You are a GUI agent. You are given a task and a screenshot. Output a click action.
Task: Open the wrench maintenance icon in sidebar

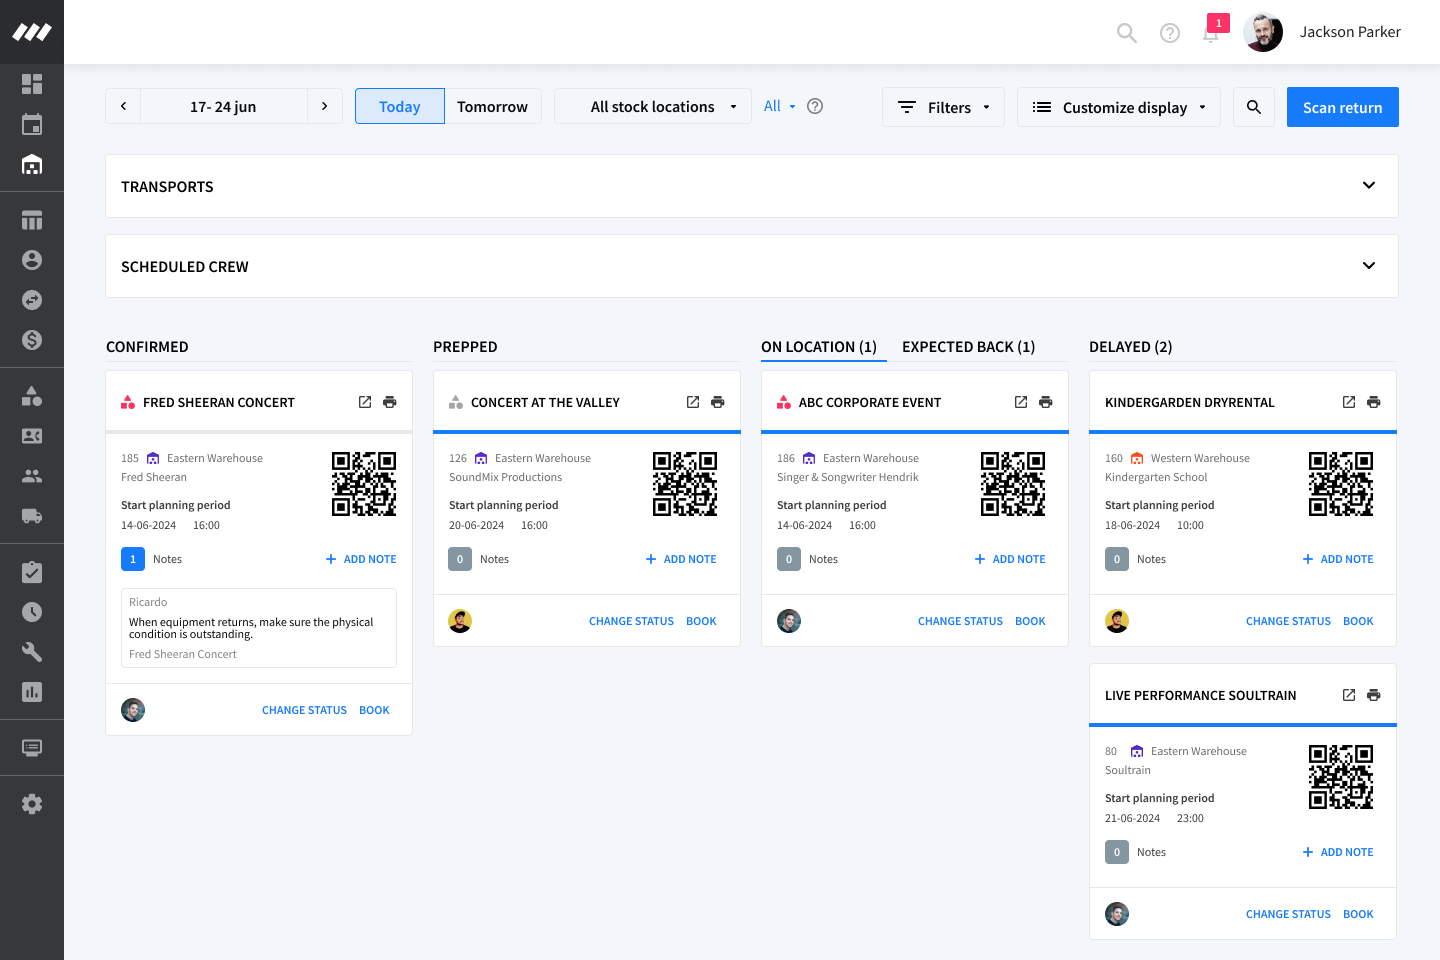click(x=32, y=652)
